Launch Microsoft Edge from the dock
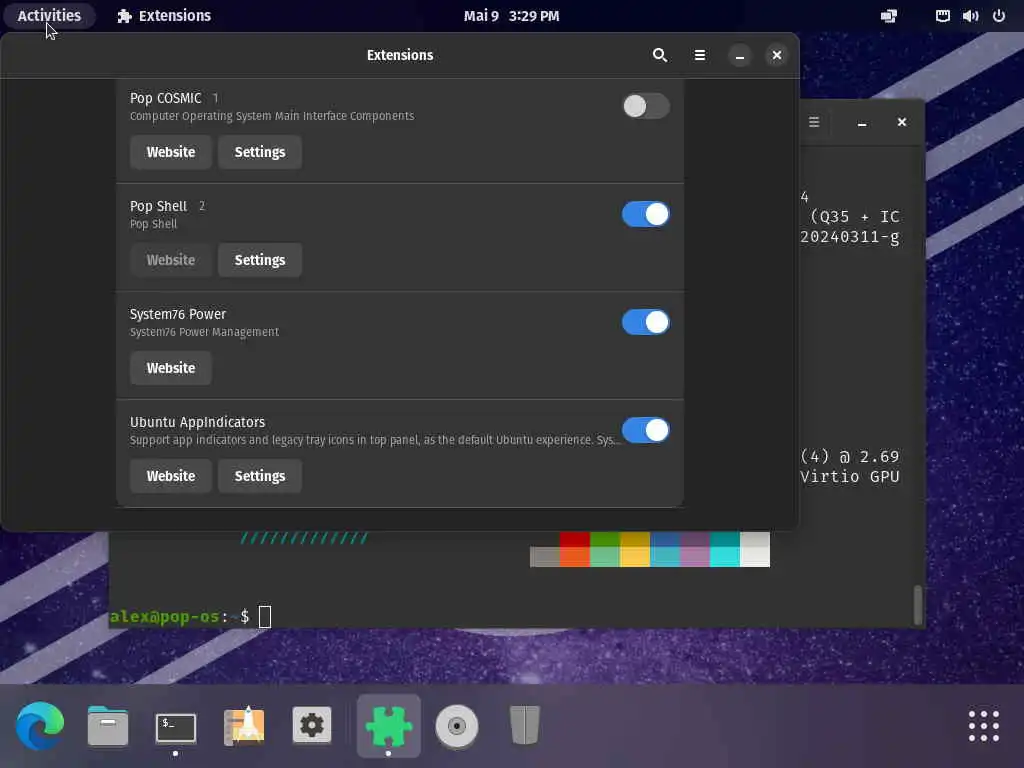 click(x=40, y=726)
